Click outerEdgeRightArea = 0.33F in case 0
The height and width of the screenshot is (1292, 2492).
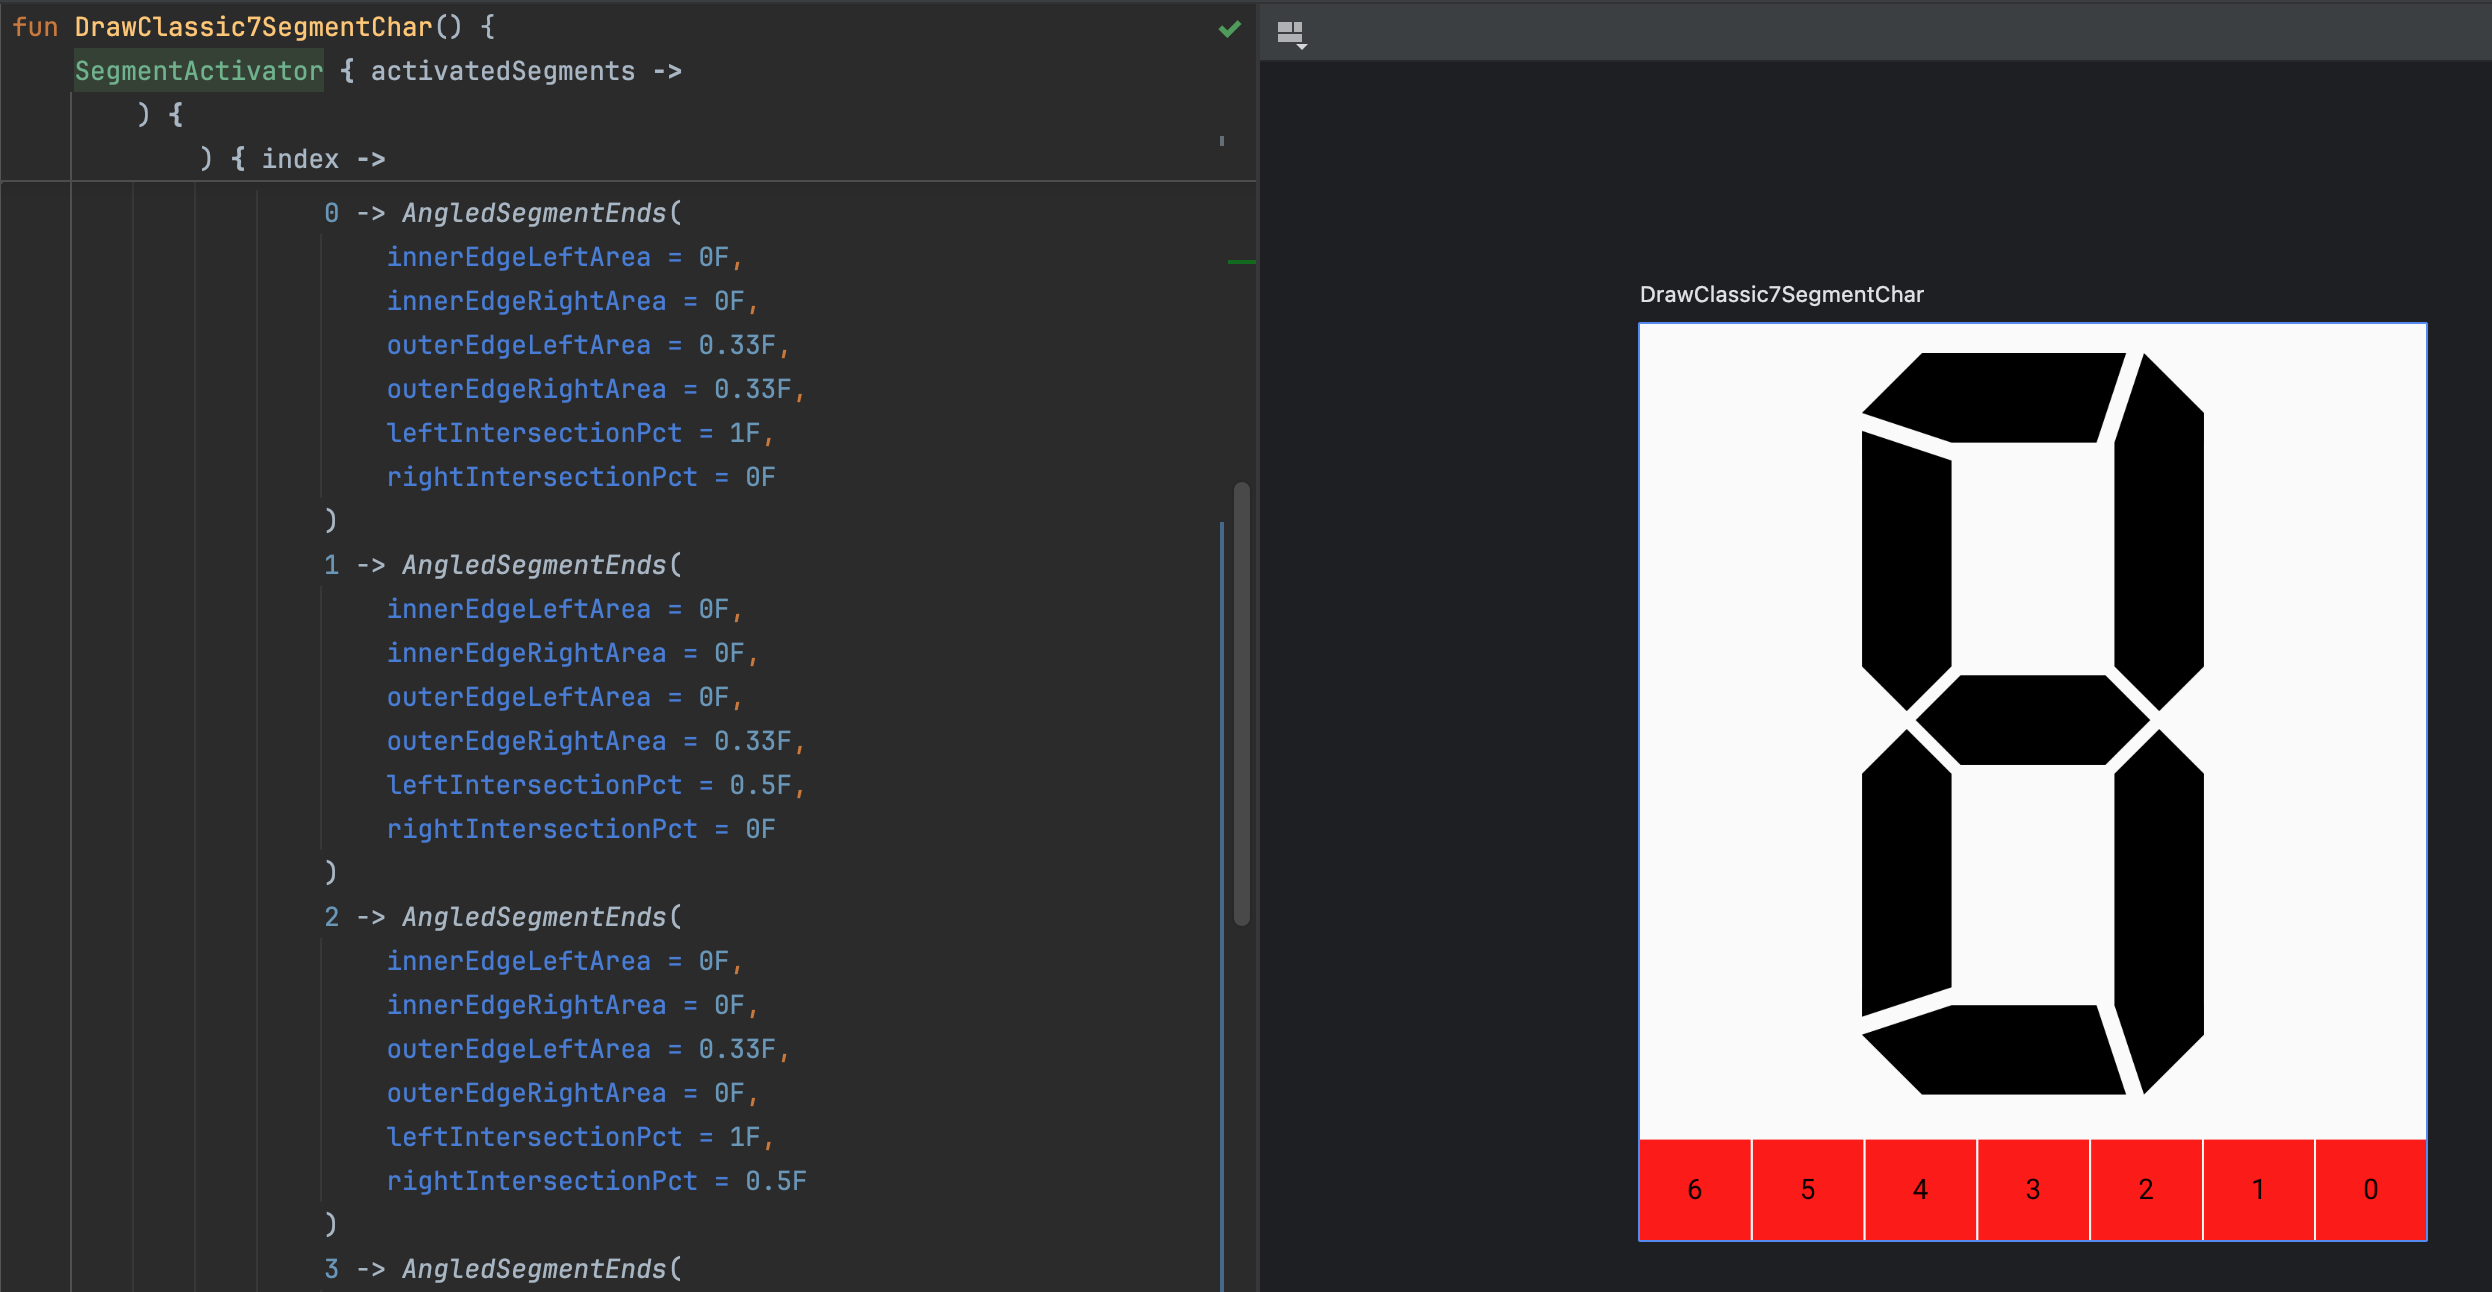pos(590,389)
